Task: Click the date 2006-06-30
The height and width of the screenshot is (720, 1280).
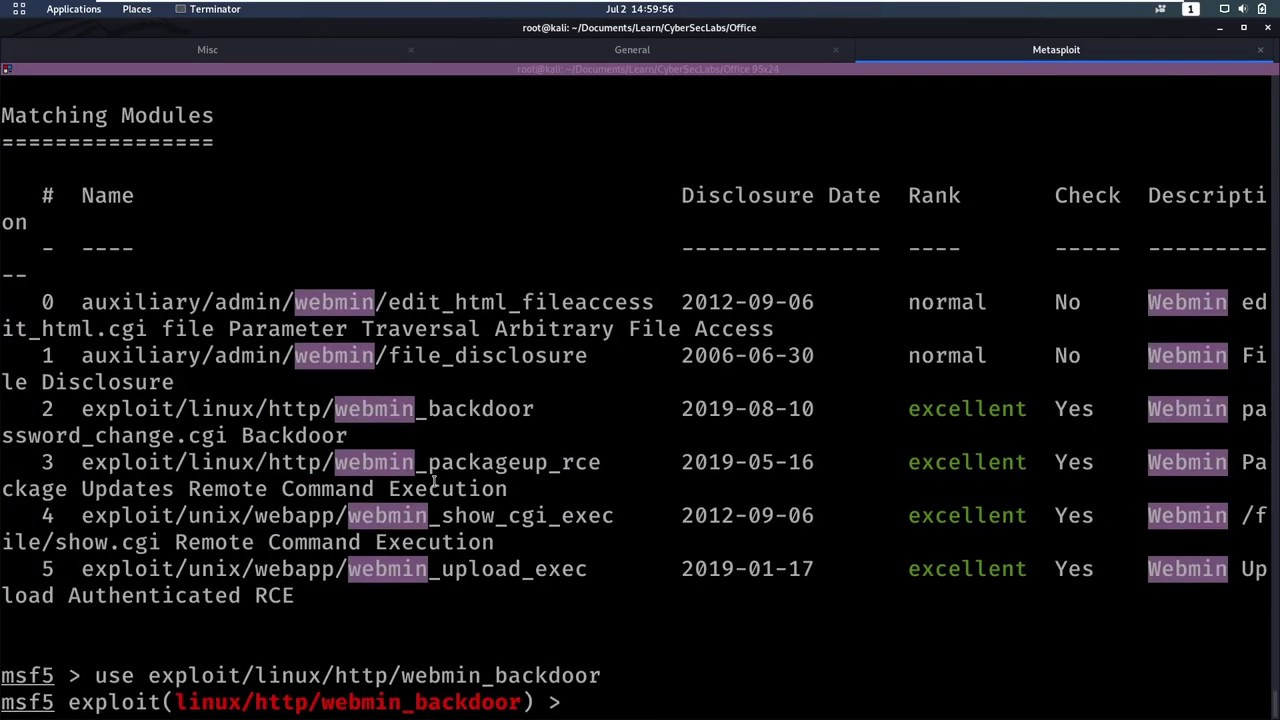Action: coord(747,356)
